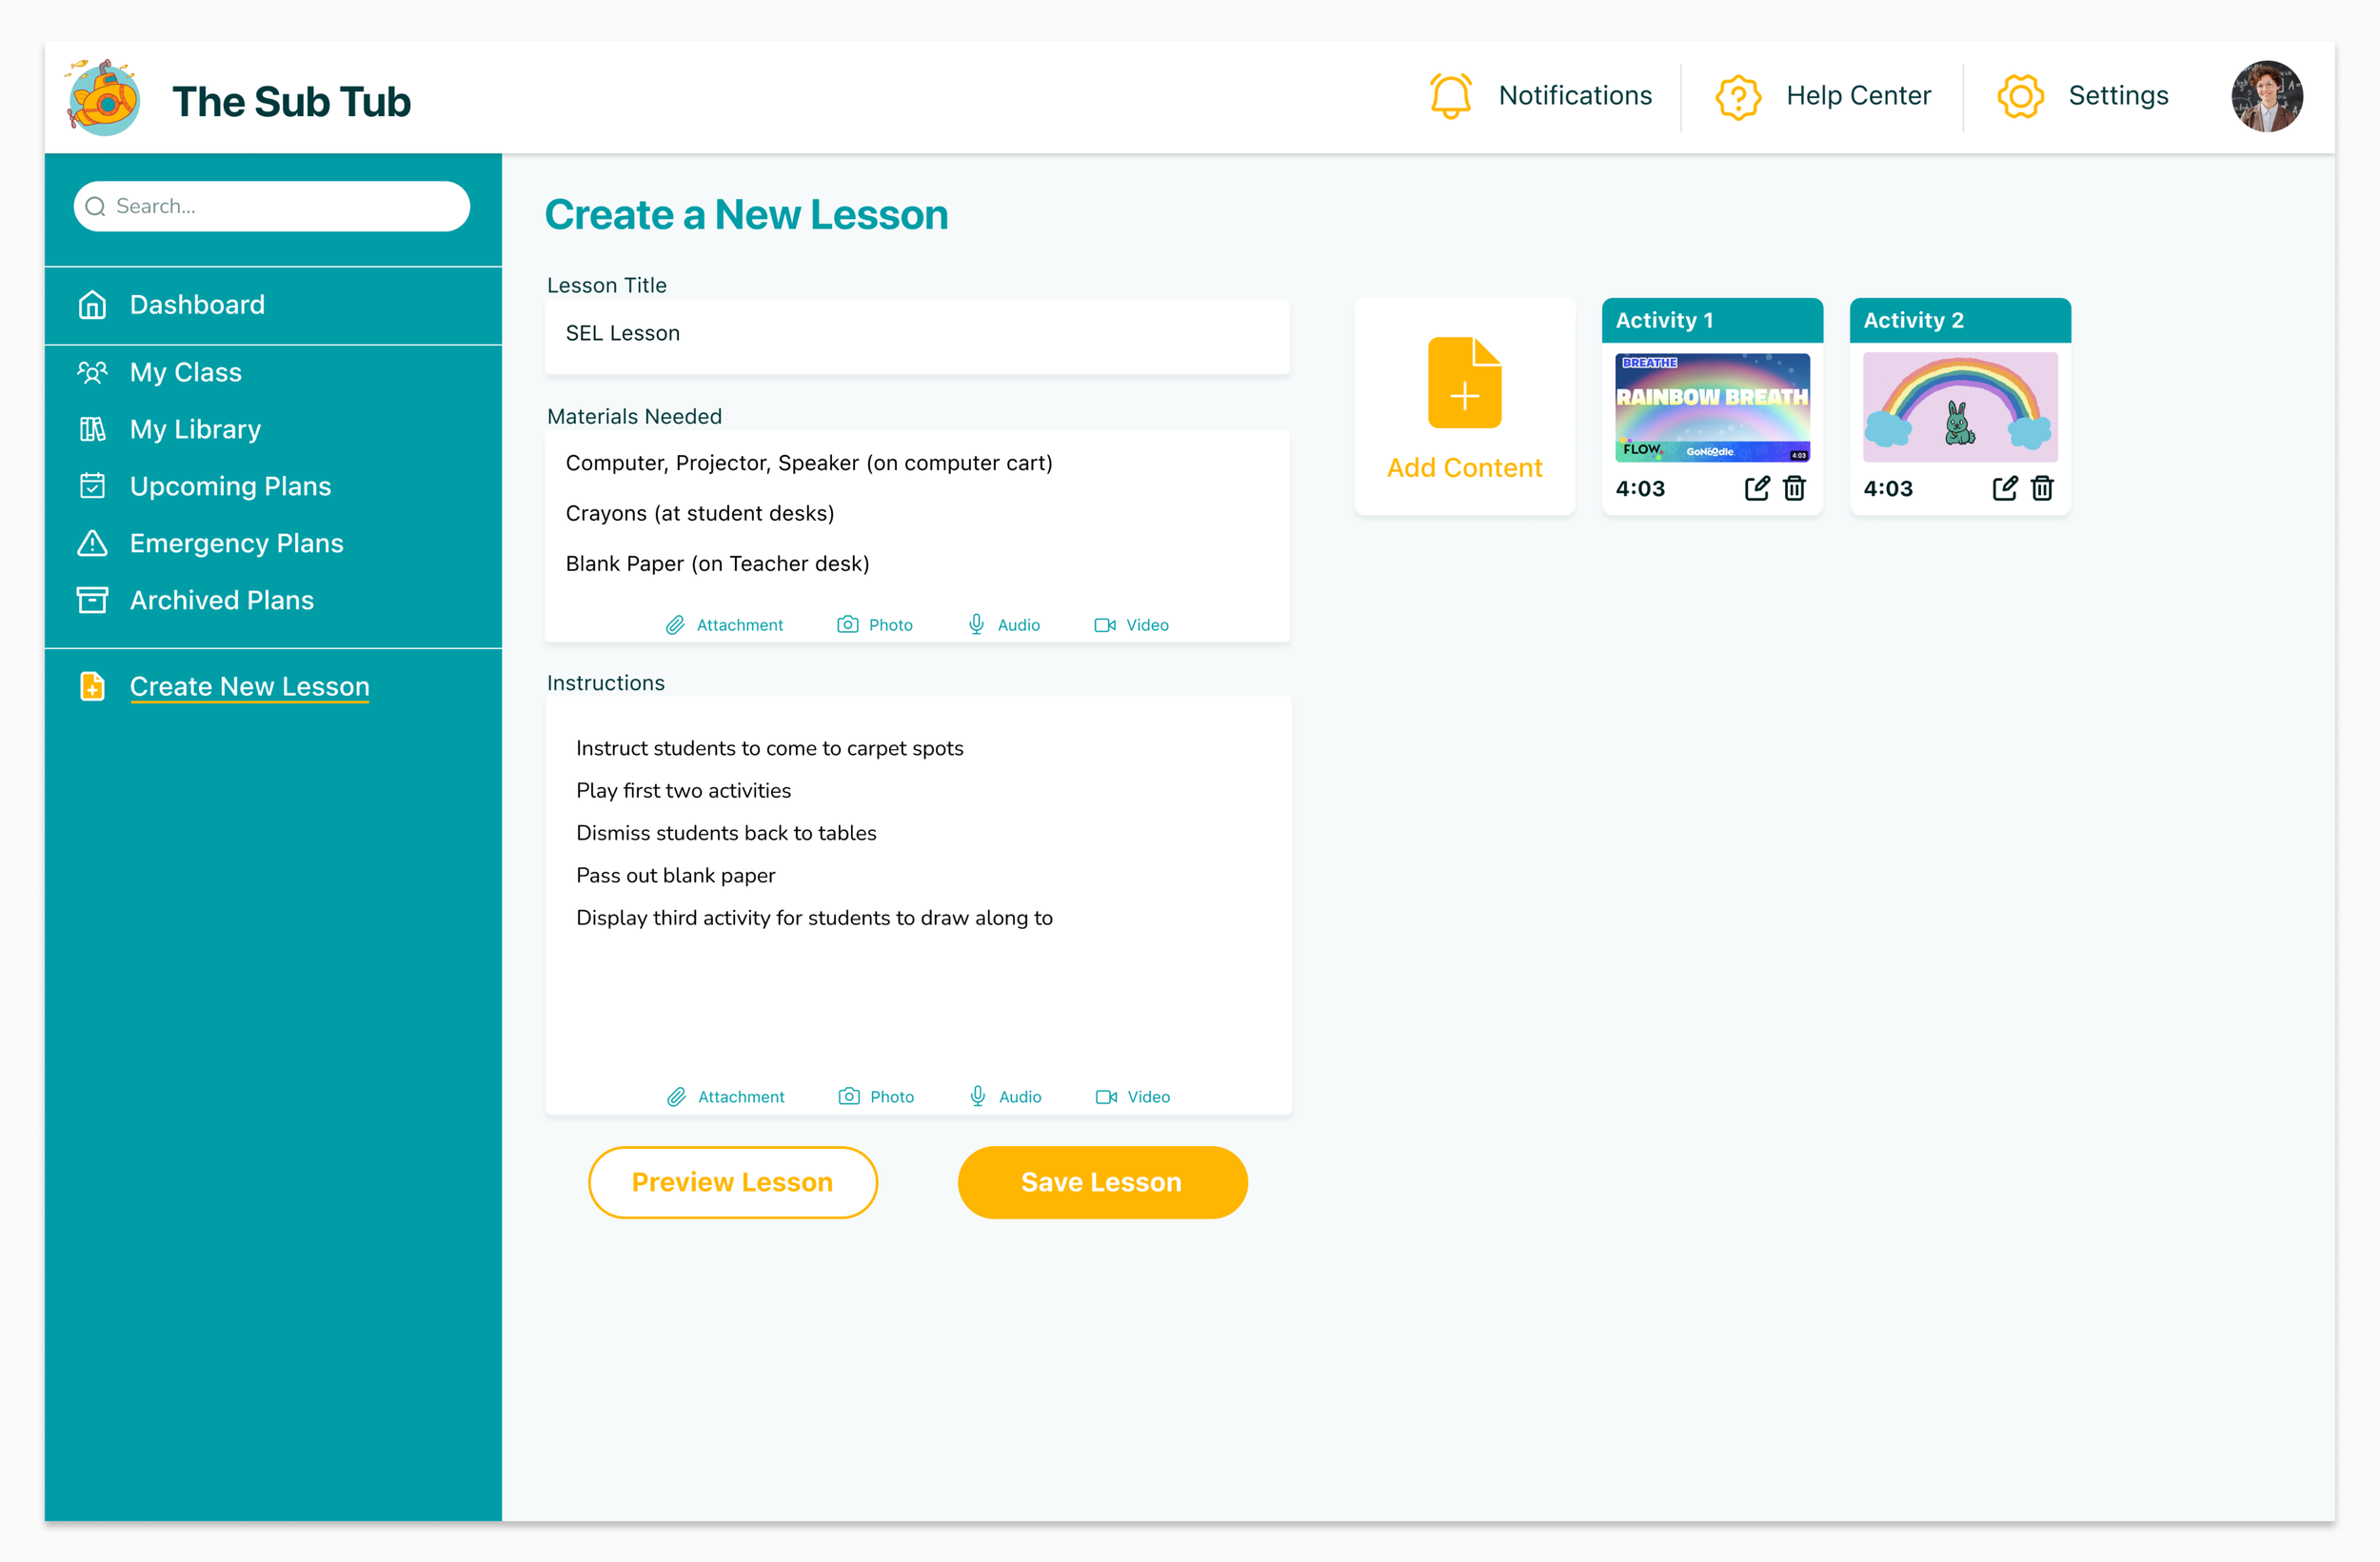2380x1562 pixels.
Task: Select Emergency Plans in the sidebar
Action: pyautogui.click(x=236, y=543)
